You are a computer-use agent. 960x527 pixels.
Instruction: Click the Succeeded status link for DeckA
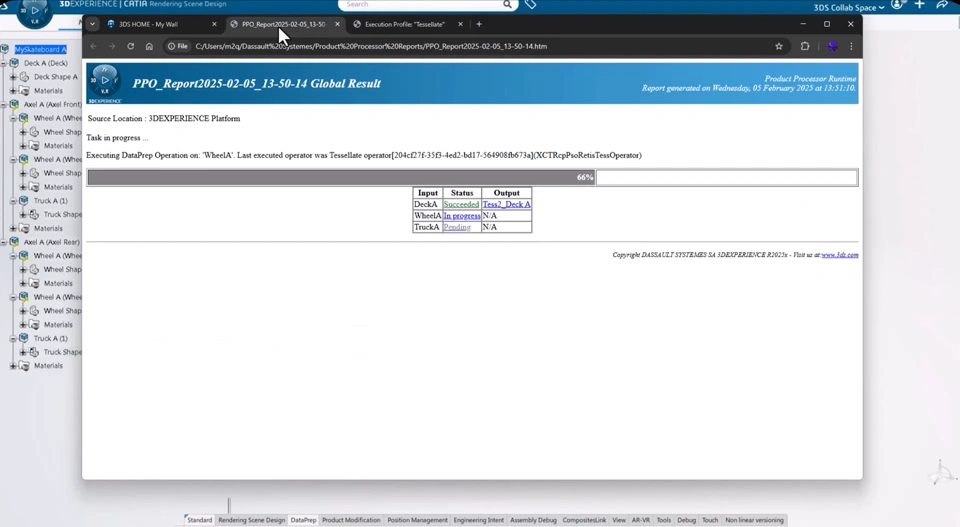[x=461, y=204]
